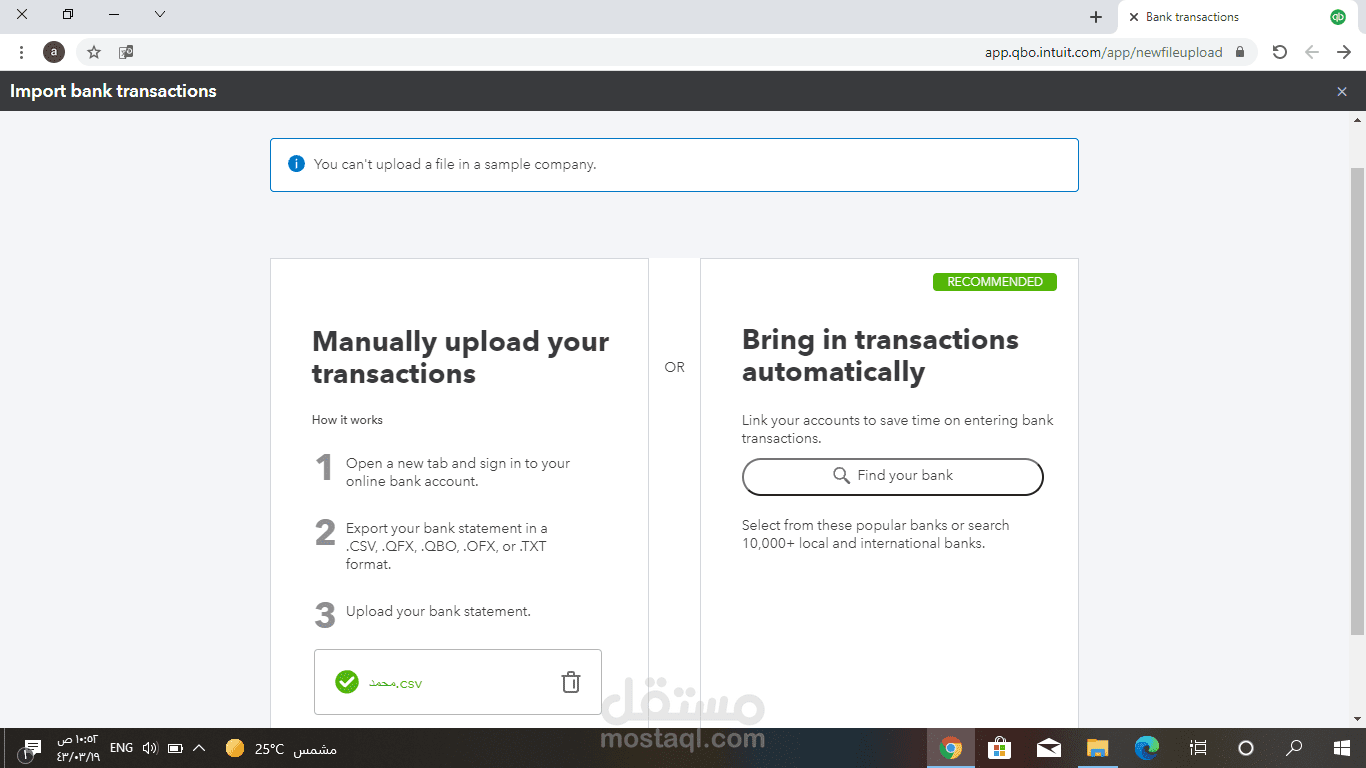The width and height of the screenshot is (1366, 768).
Task: Open Microsoft Store from the taskbar
Action: pos(999,747)
